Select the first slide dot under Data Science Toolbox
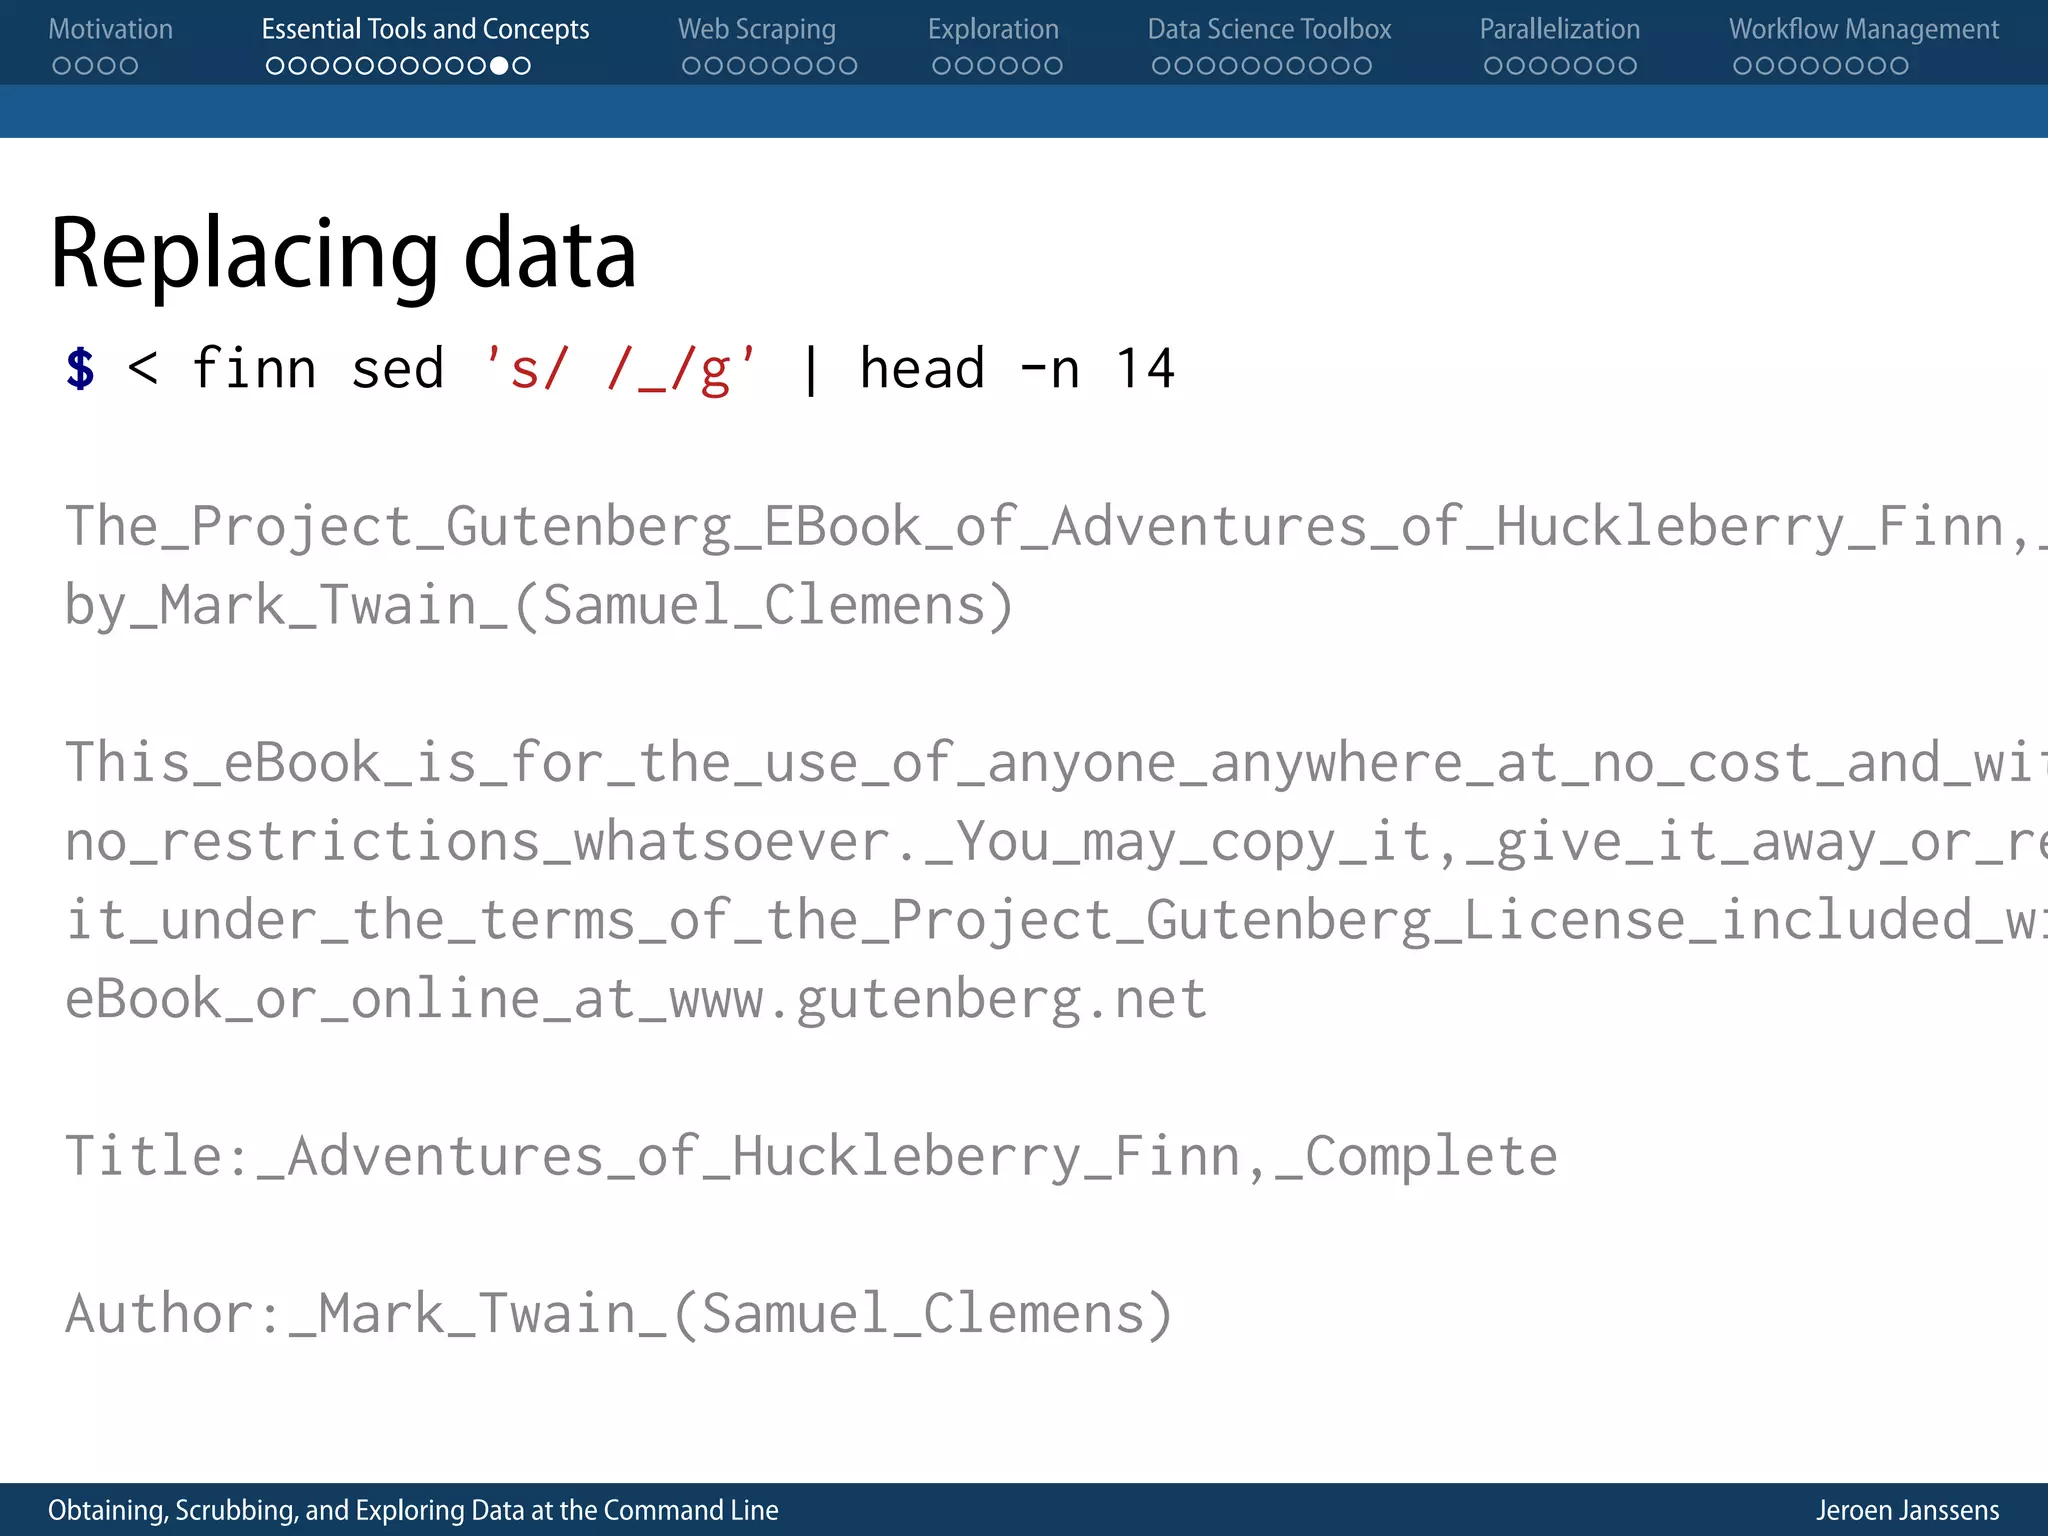 1161,66
